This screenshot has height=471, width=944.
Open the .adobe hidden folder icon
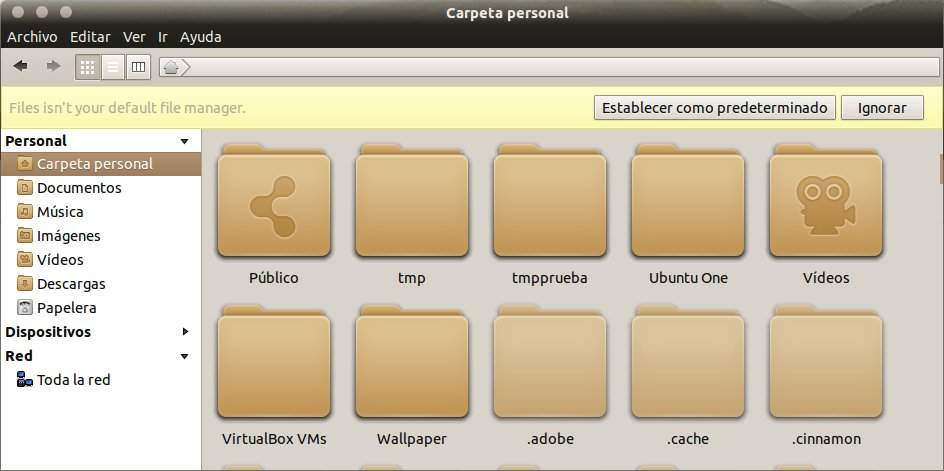tap(550, 362)
